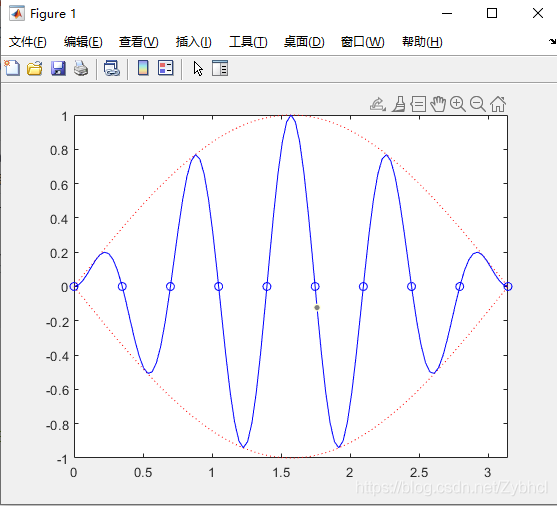Click the y-axis label -0.2

(57, 322)
